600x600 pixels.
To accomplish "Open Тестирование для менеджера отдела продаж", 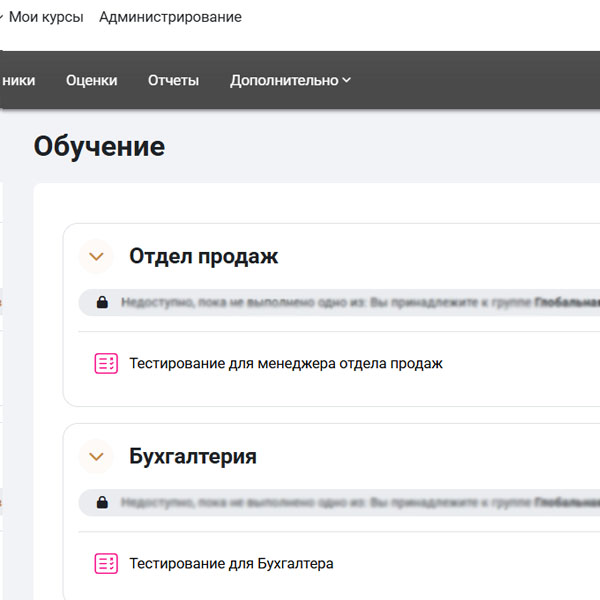I will [x=286, y=364].
